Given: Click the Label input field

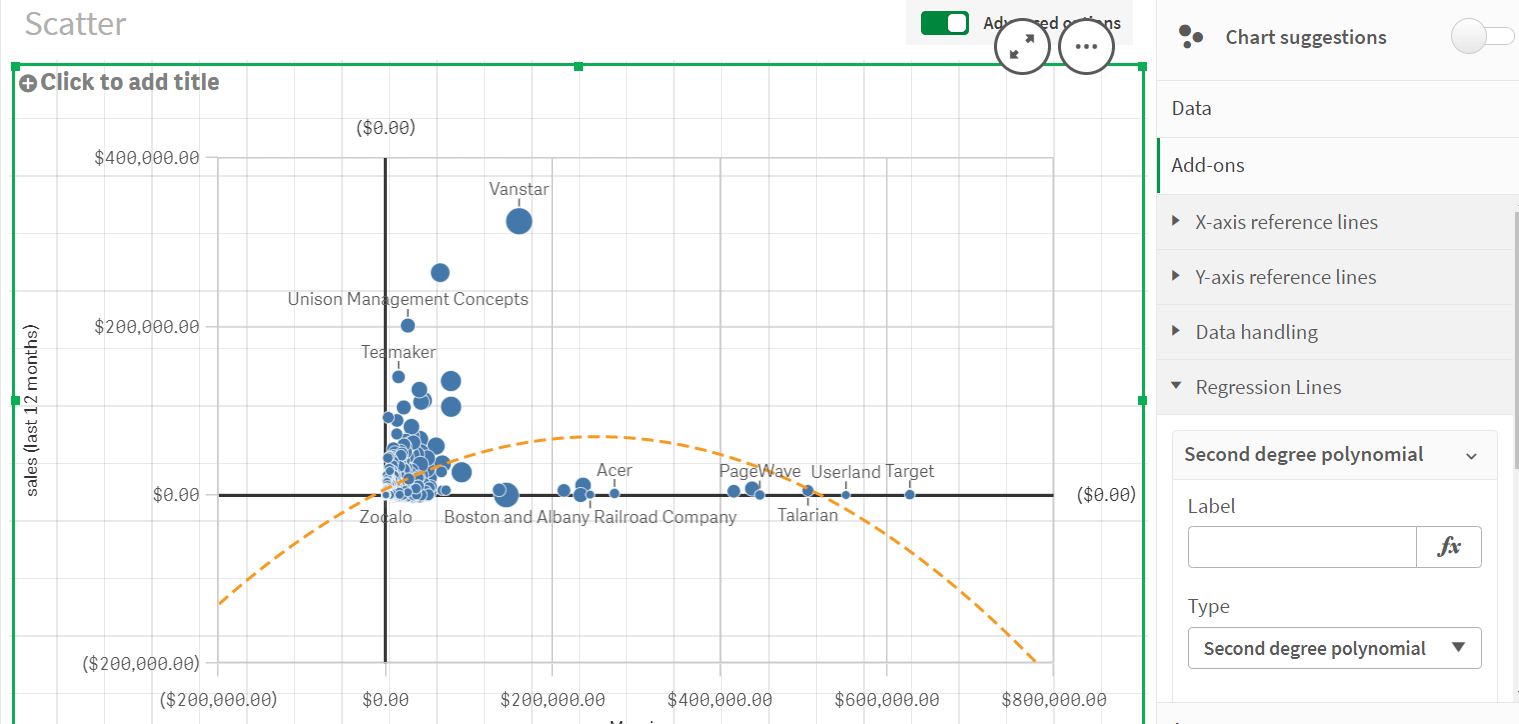Looking at the screenshot, I should click(x=1302, y=547).
